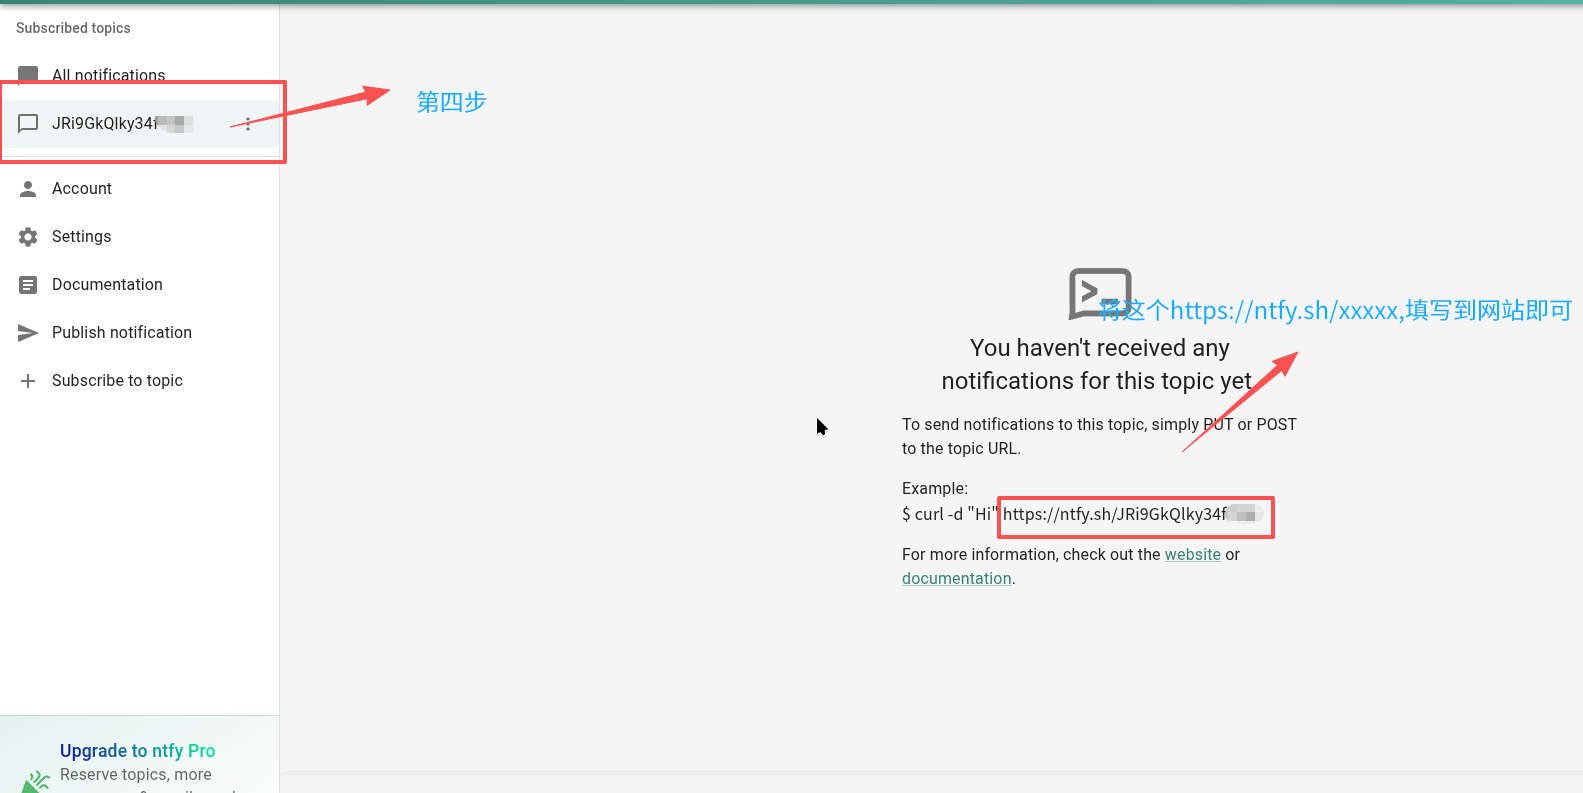Open All notifications in sidebar
The image size is (1583, 793).
click(x=140, y=76)
